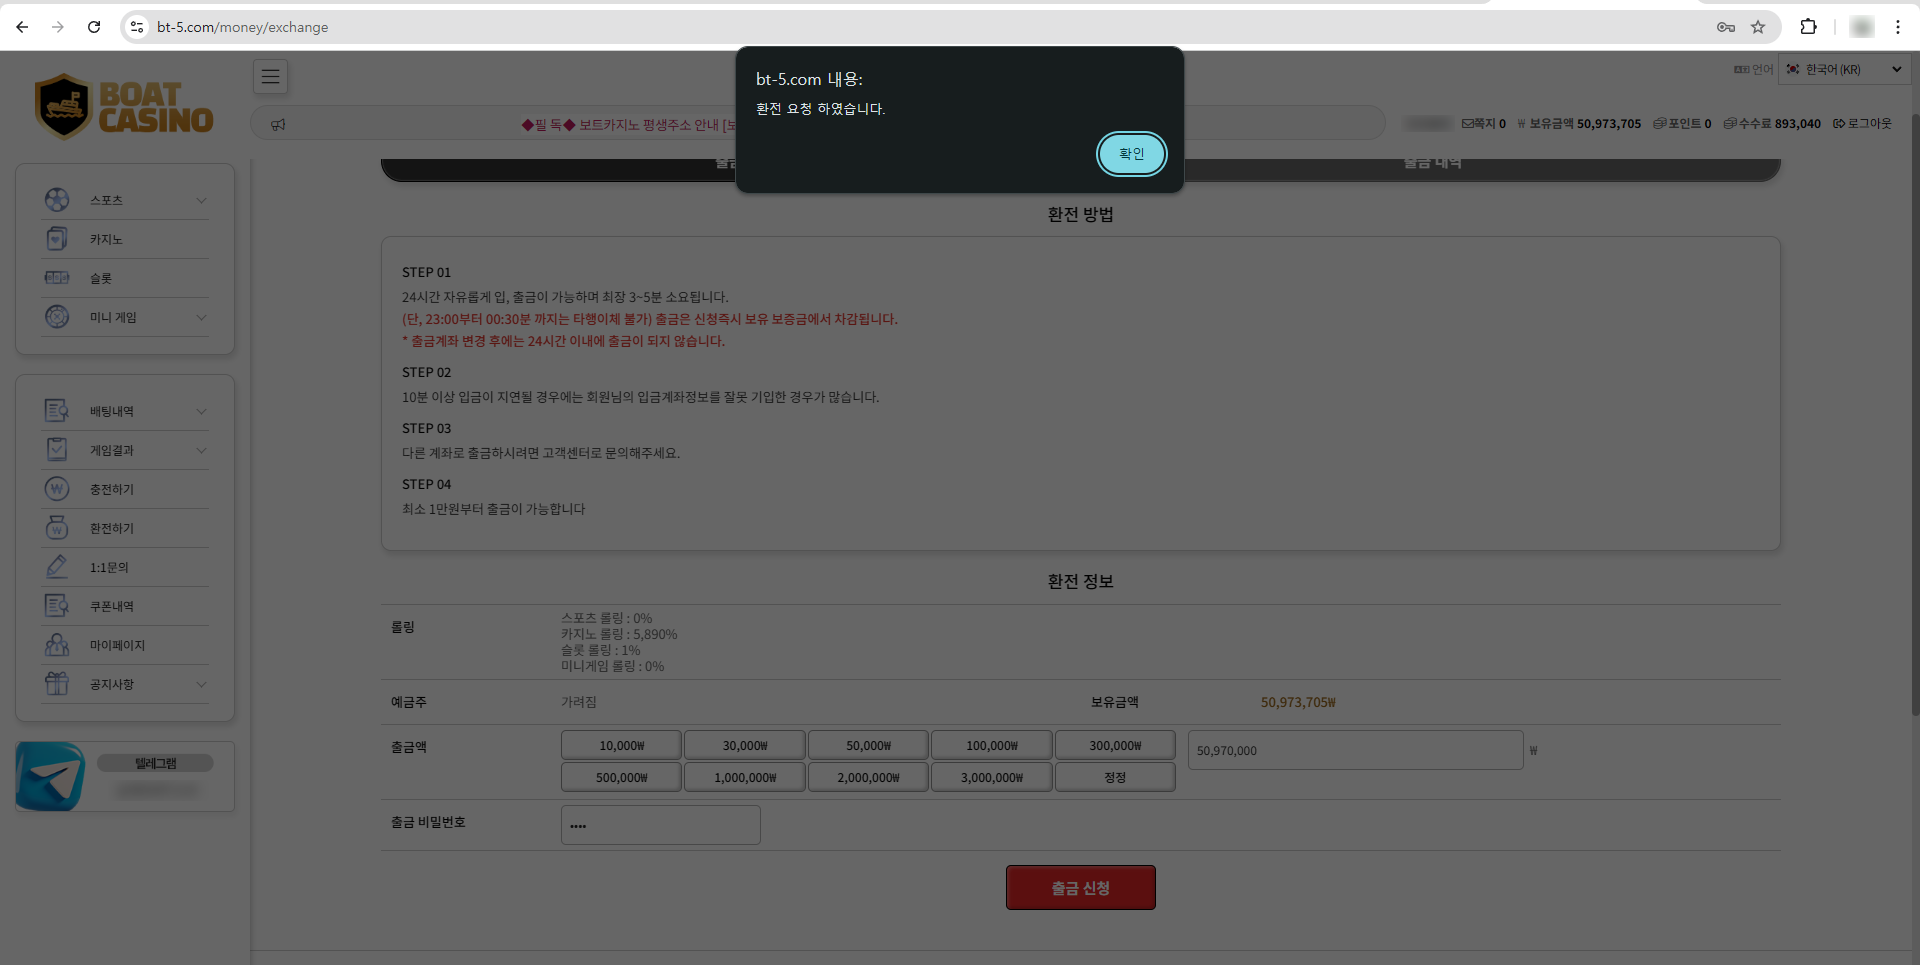This screenshot has height=965, width=1920.
Task: Click the 공지사항 gift box icon
Action: tap(57, 684)
